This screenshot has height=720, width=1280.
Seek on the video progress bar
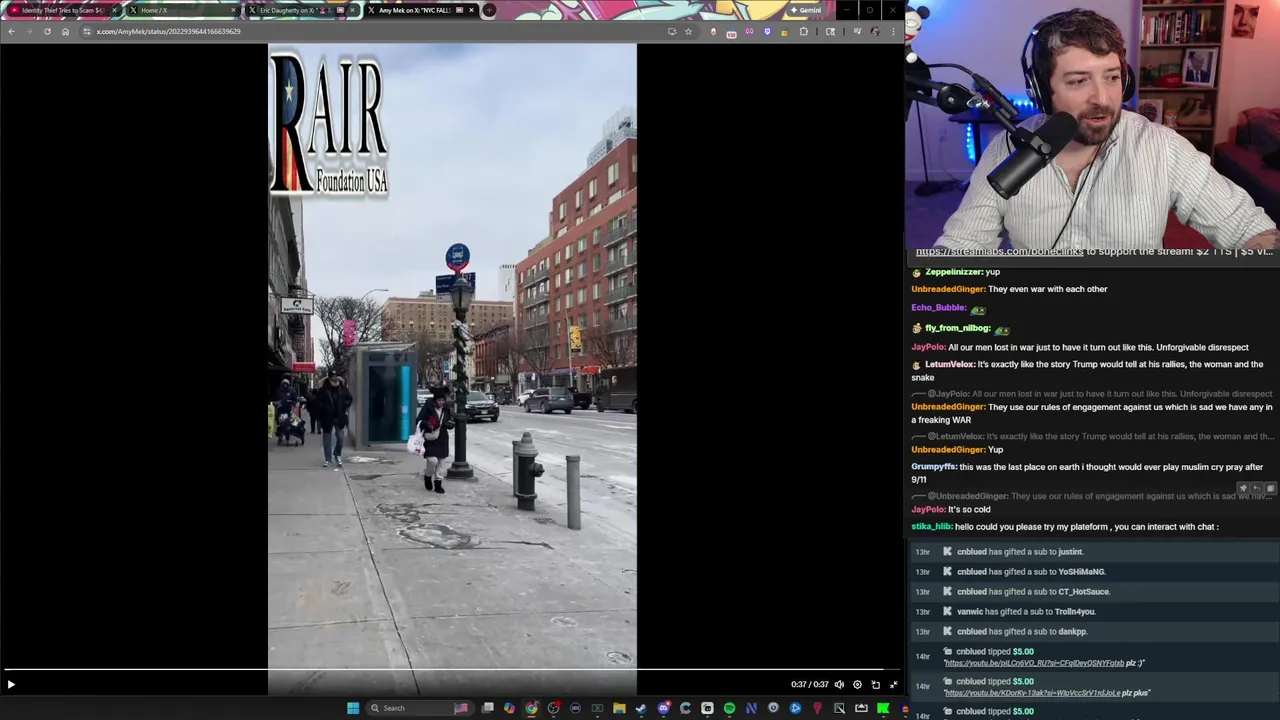[x=452, y=670]
